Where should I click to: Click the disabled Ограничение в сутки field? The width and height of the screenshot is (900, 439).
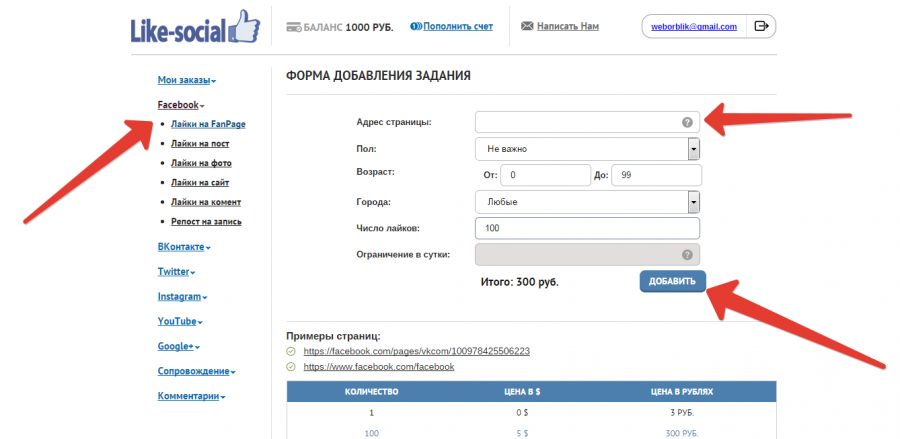click(x=588, y=255)
